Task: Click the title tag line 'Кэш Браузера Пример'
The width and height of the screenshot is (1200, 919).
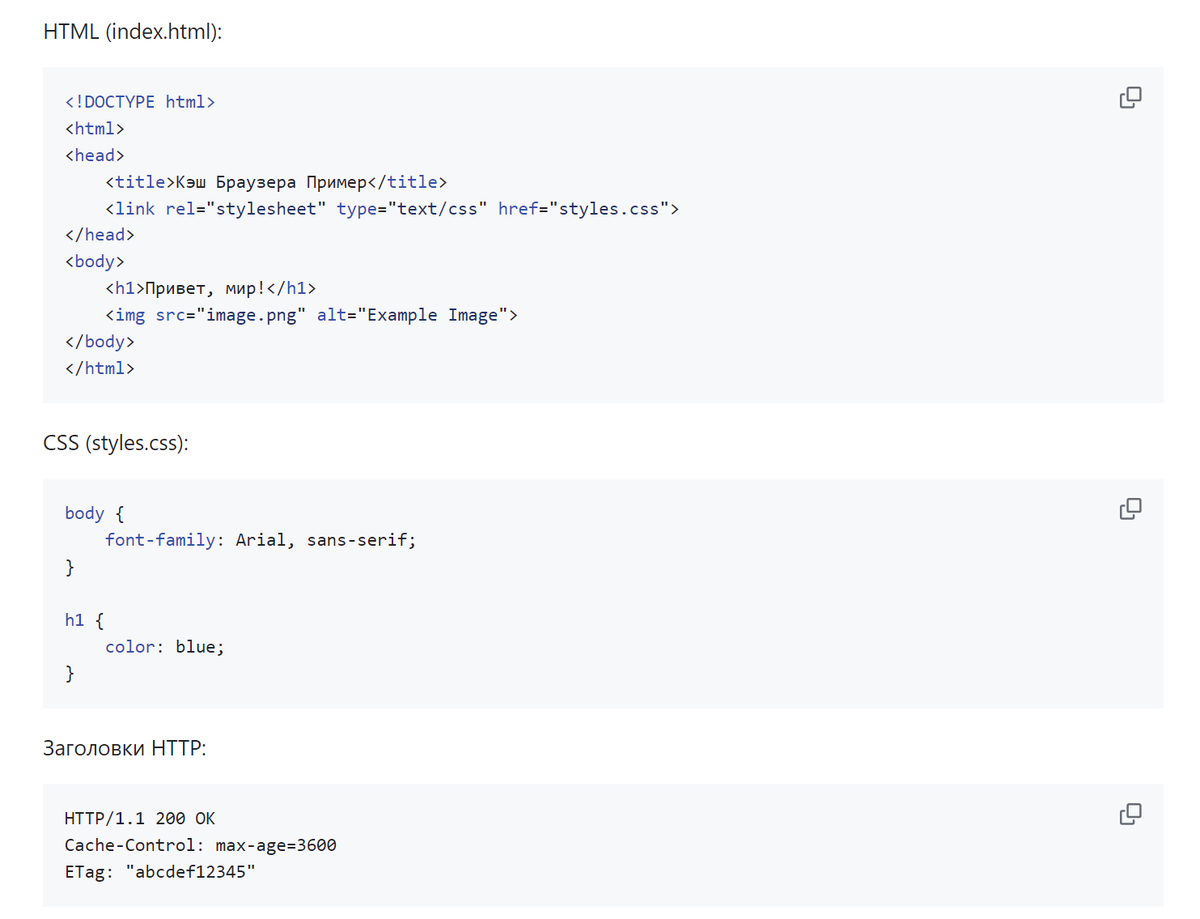Action: coord(276,182)
